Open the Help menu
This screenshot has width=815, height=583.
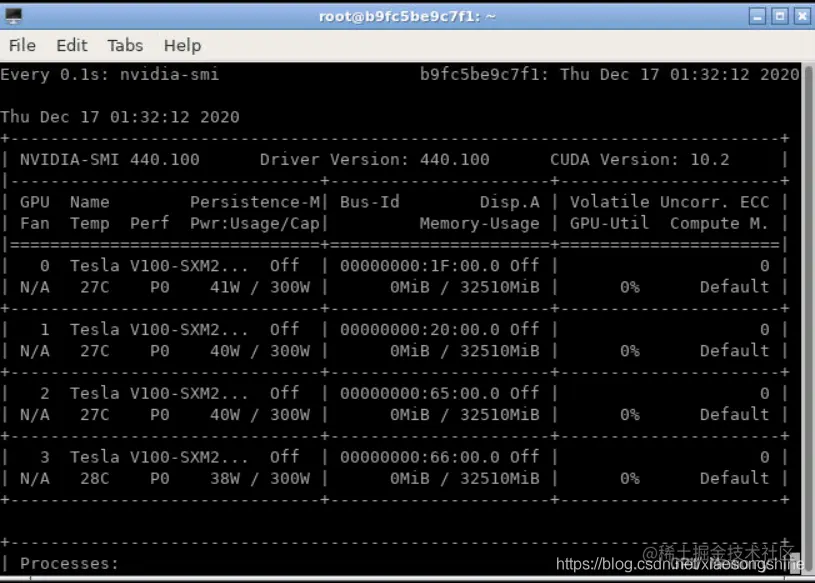(182, 46)
